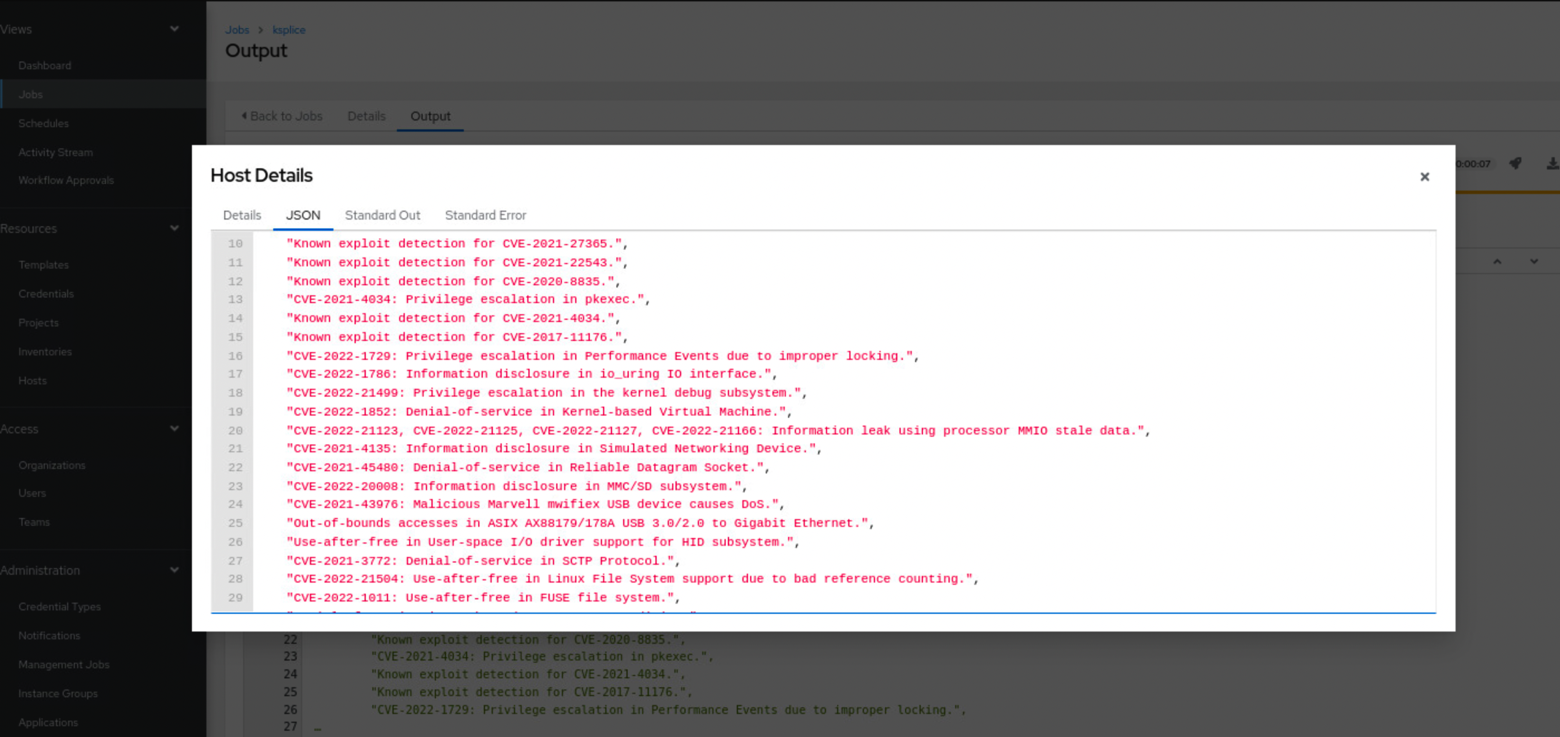Open Teams in the sidebar
The height and width of the screenshot is (737, 1560).
[34, 522]
